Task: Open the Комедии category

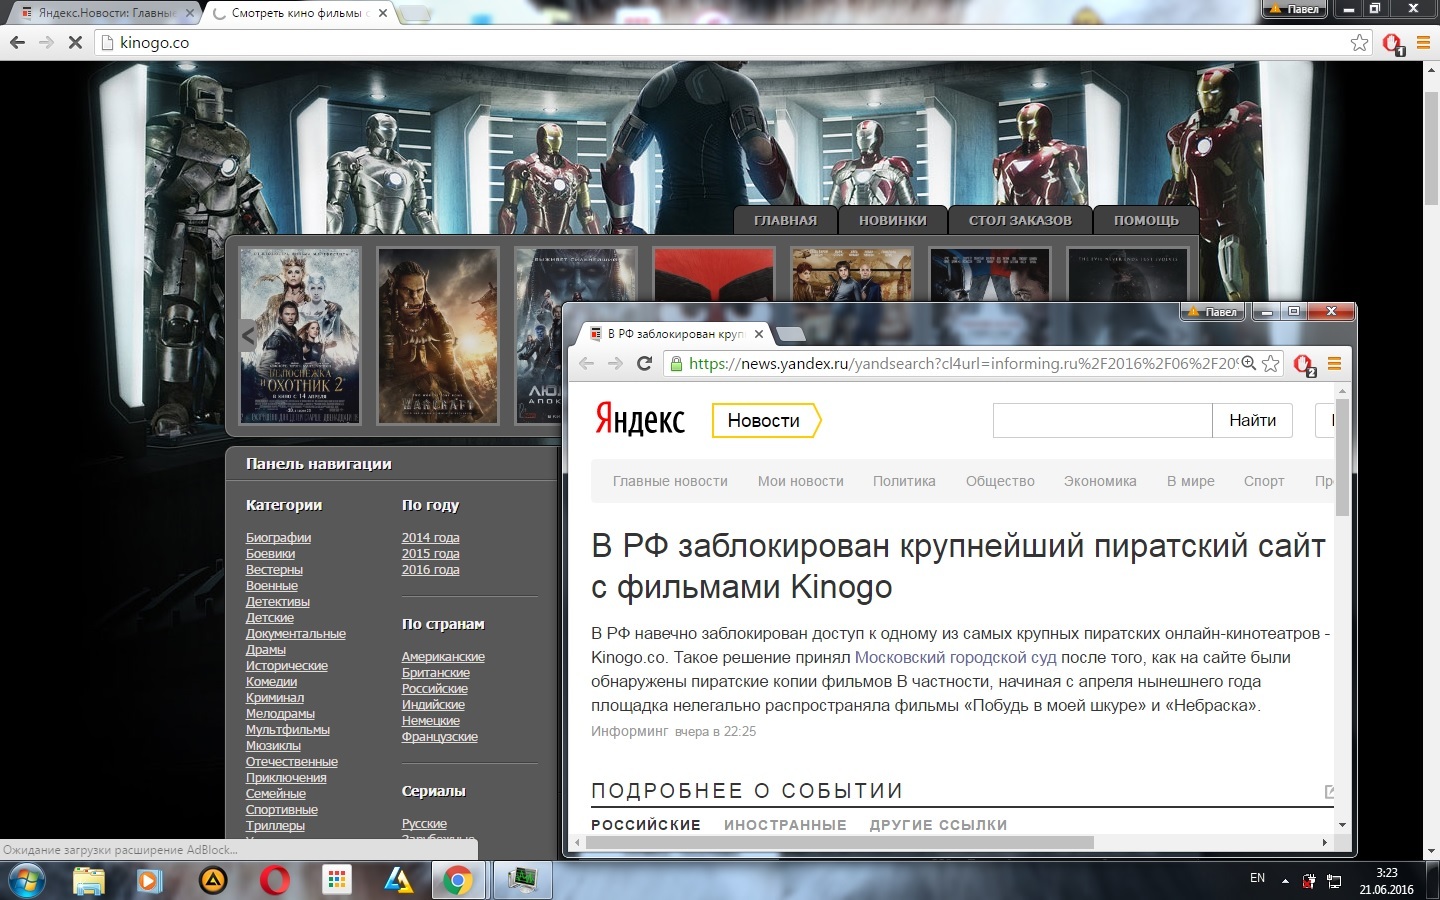Action: click(271, 682)
